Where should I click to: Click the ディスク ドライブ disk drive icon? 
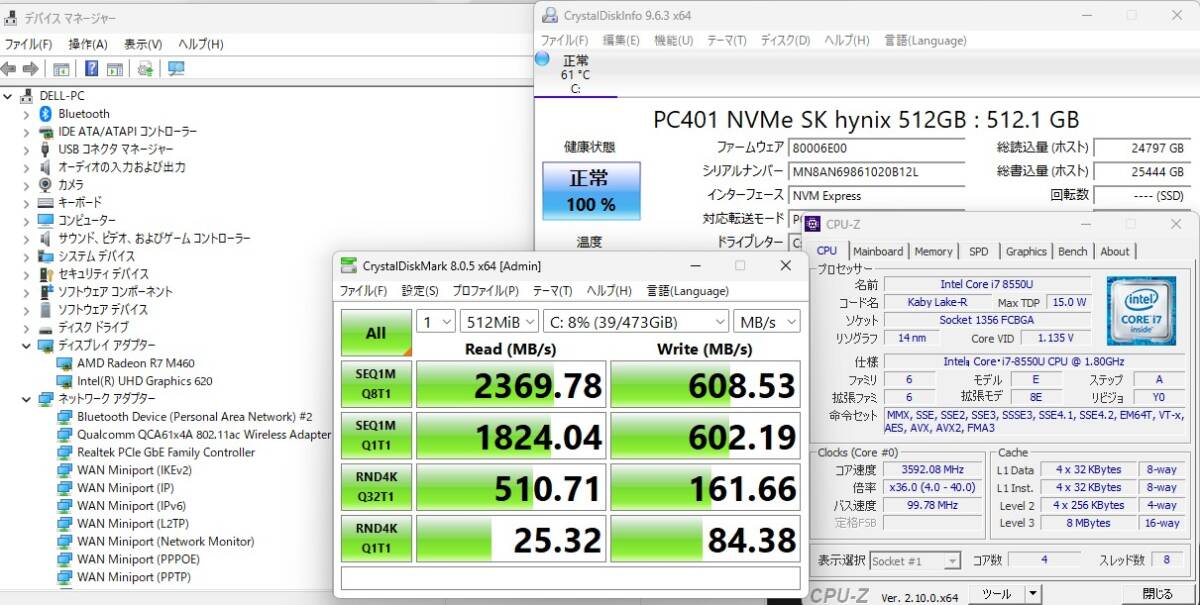[x=45, y=327]
